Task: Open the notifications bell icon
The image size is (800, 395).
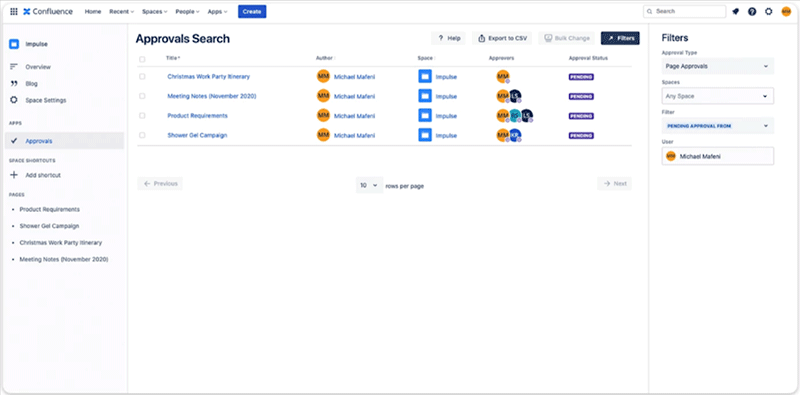Action: coord(735,12)
